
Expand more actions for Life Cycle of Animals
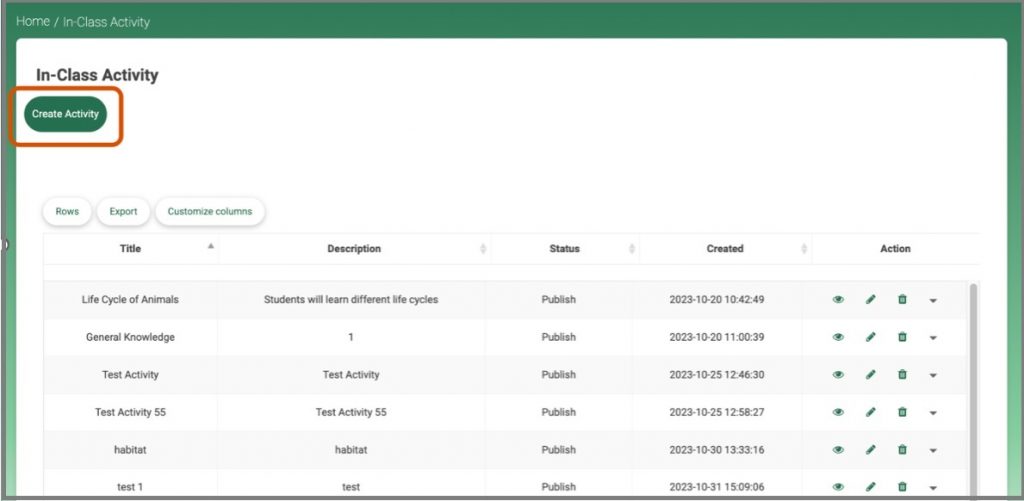tap(933, 300)
